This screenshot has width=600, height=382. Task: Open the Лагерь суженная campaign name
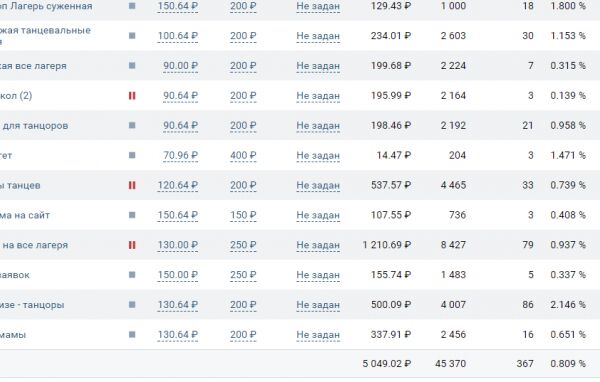[46, 6]
